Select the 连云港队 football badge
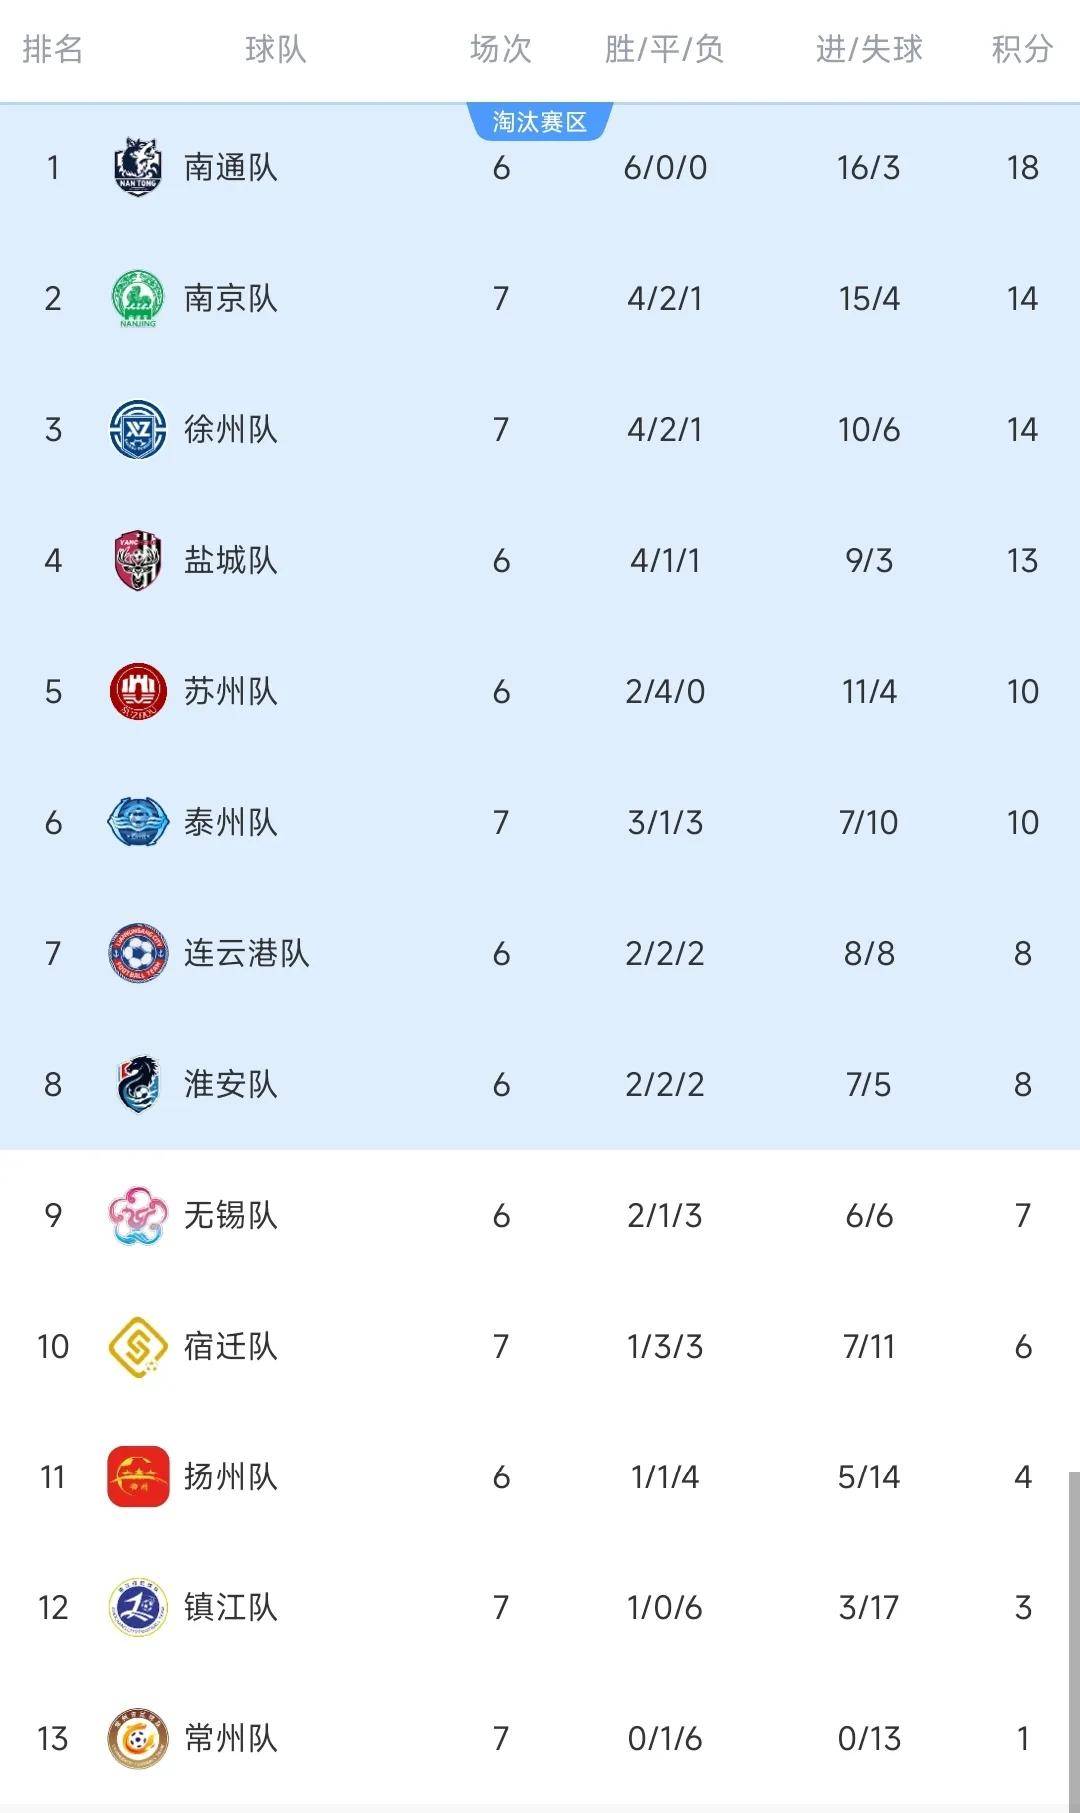 pyautogui.click(x=138, y=953)
